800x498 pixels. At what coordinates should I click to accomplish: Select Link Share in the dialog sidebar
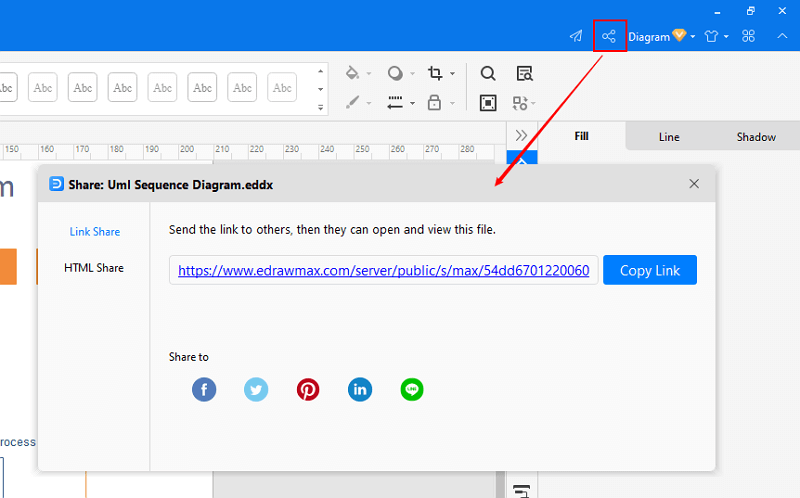click(x=95, y=232)
